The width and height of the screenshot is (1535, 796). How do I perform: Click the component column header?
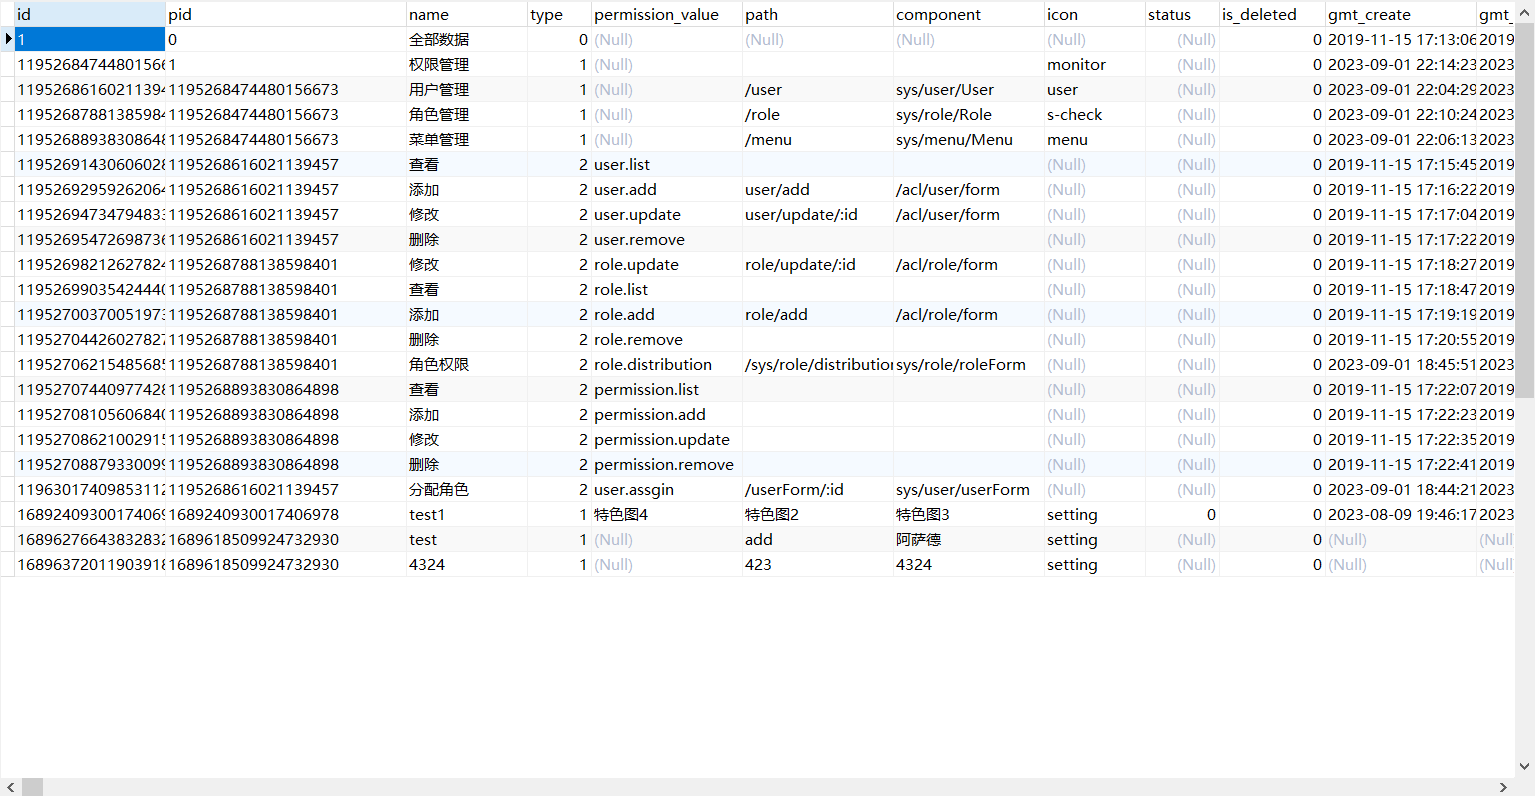point(938,14)
